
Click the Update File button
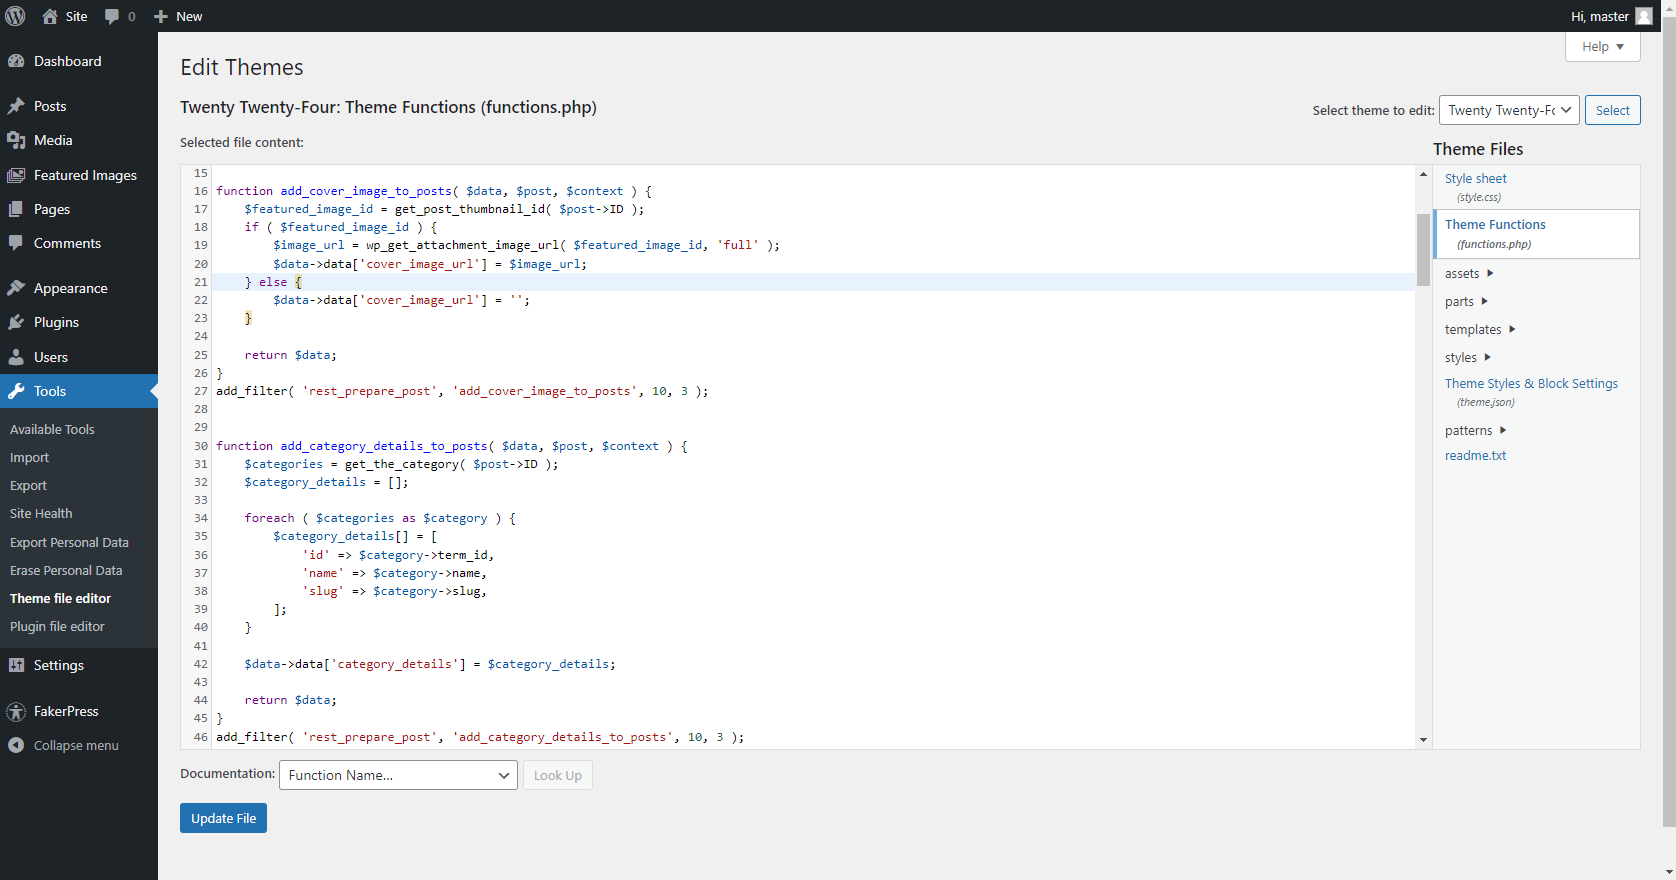click(x=223, y=818)
